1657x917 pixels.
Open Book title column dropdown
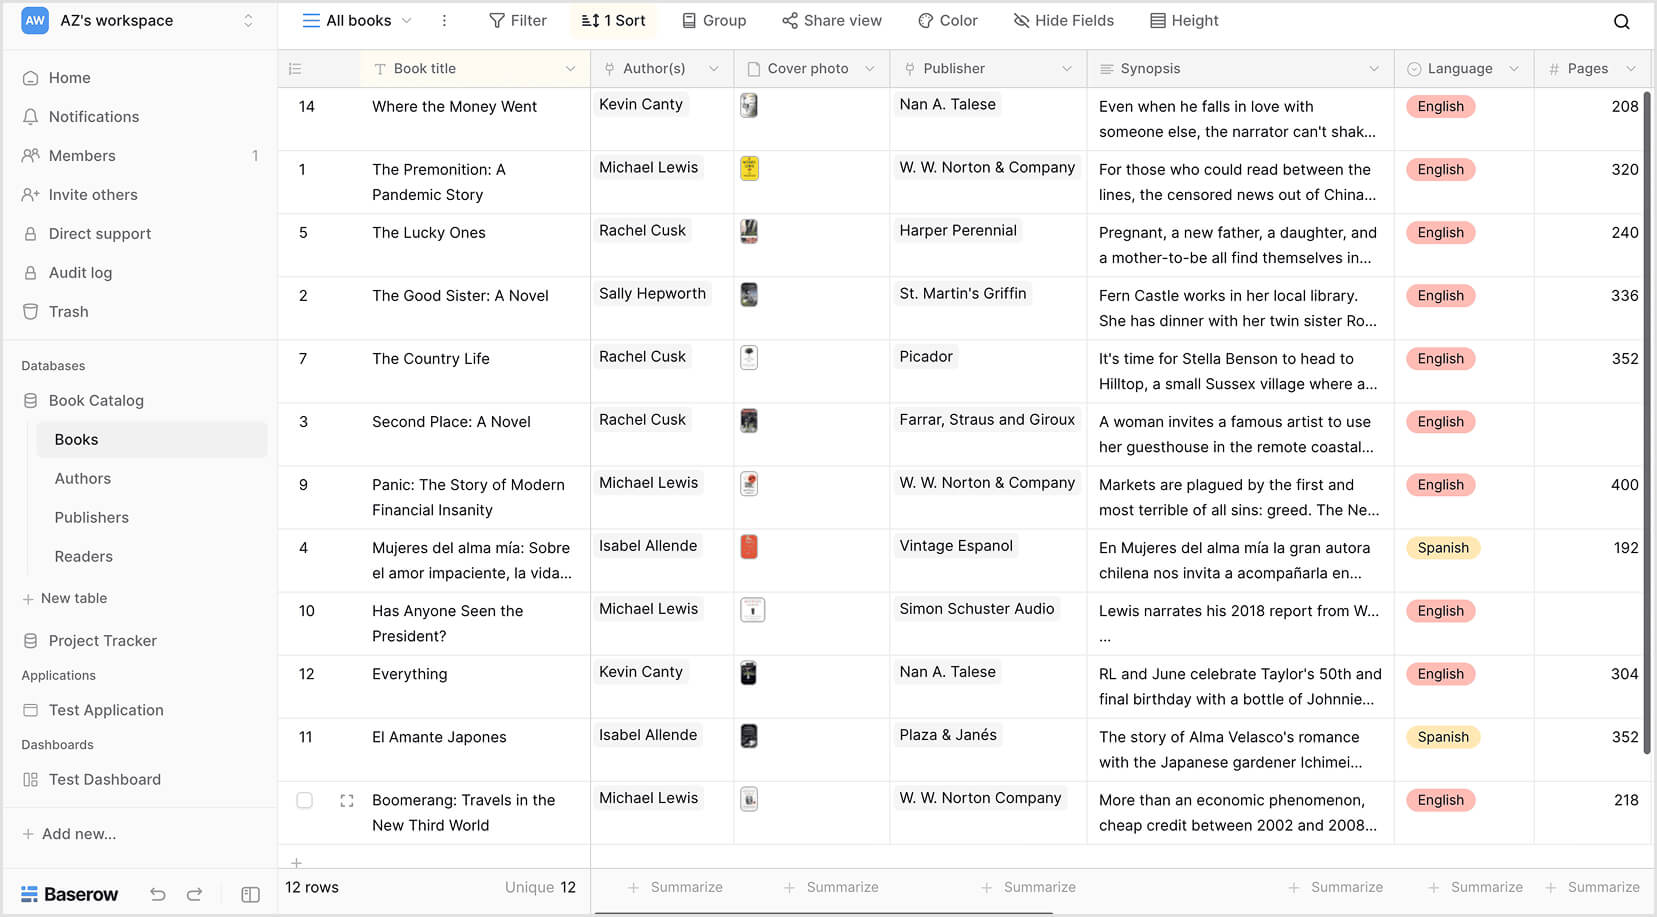point(570,69)
